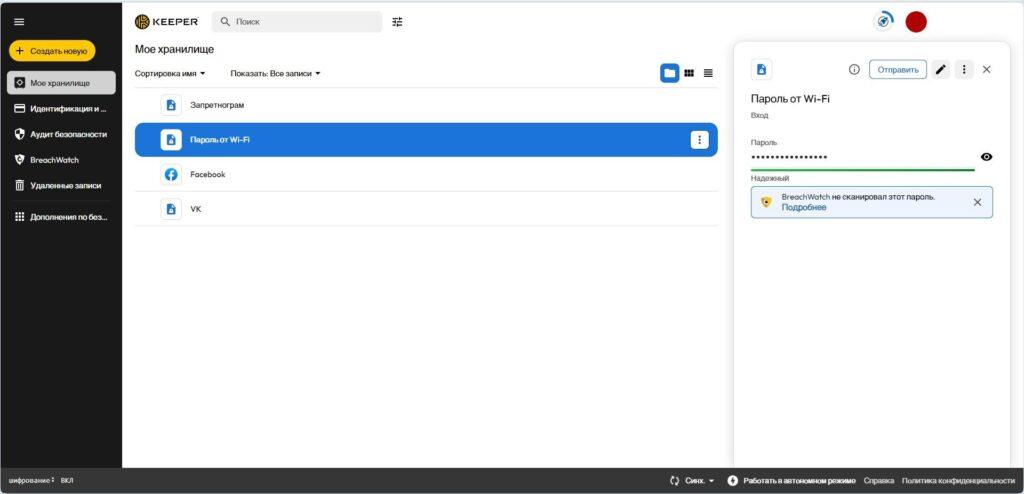Open Аудит безопасности section
This screenshot has height=494, width=1024.
tap(61, 134)
